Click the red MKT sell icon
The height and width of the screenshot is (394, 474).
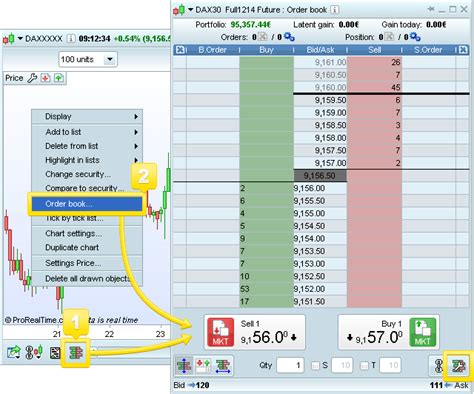click(x=220, y=332)
